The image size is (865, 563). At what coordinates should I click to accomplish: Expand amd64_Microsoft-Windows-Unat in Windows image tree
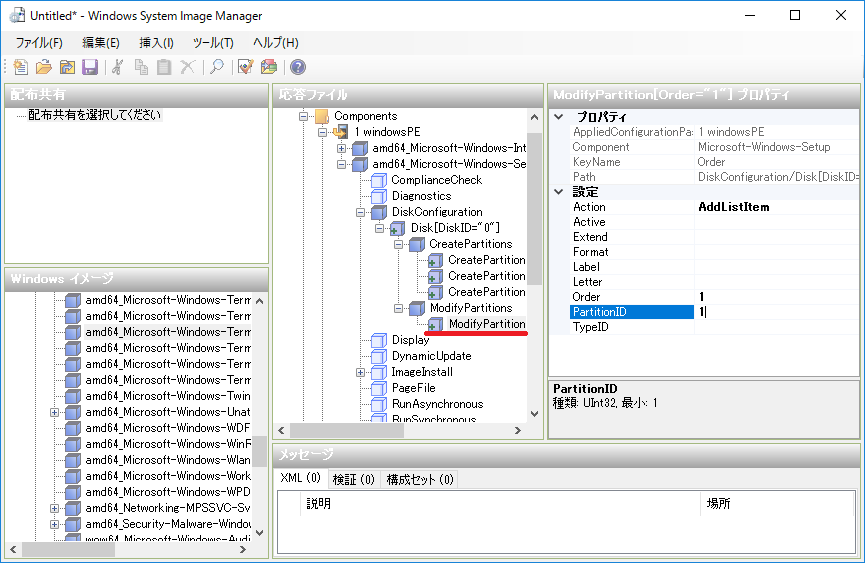point(54,412)
